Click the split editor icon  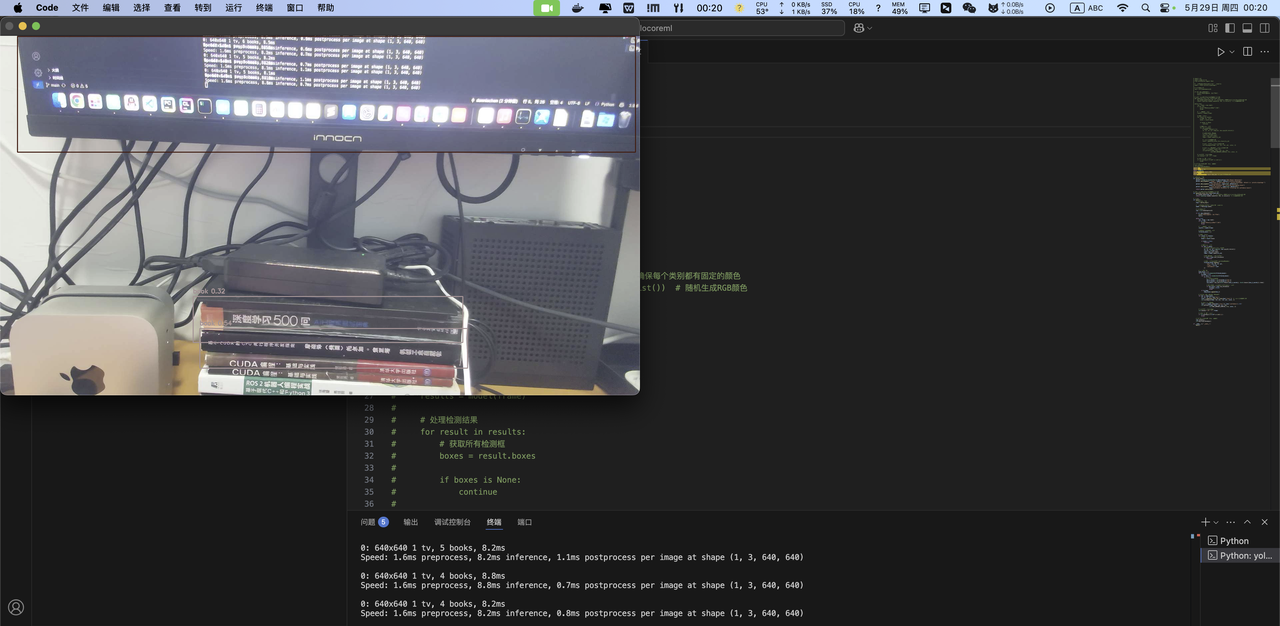(1247, 52)
